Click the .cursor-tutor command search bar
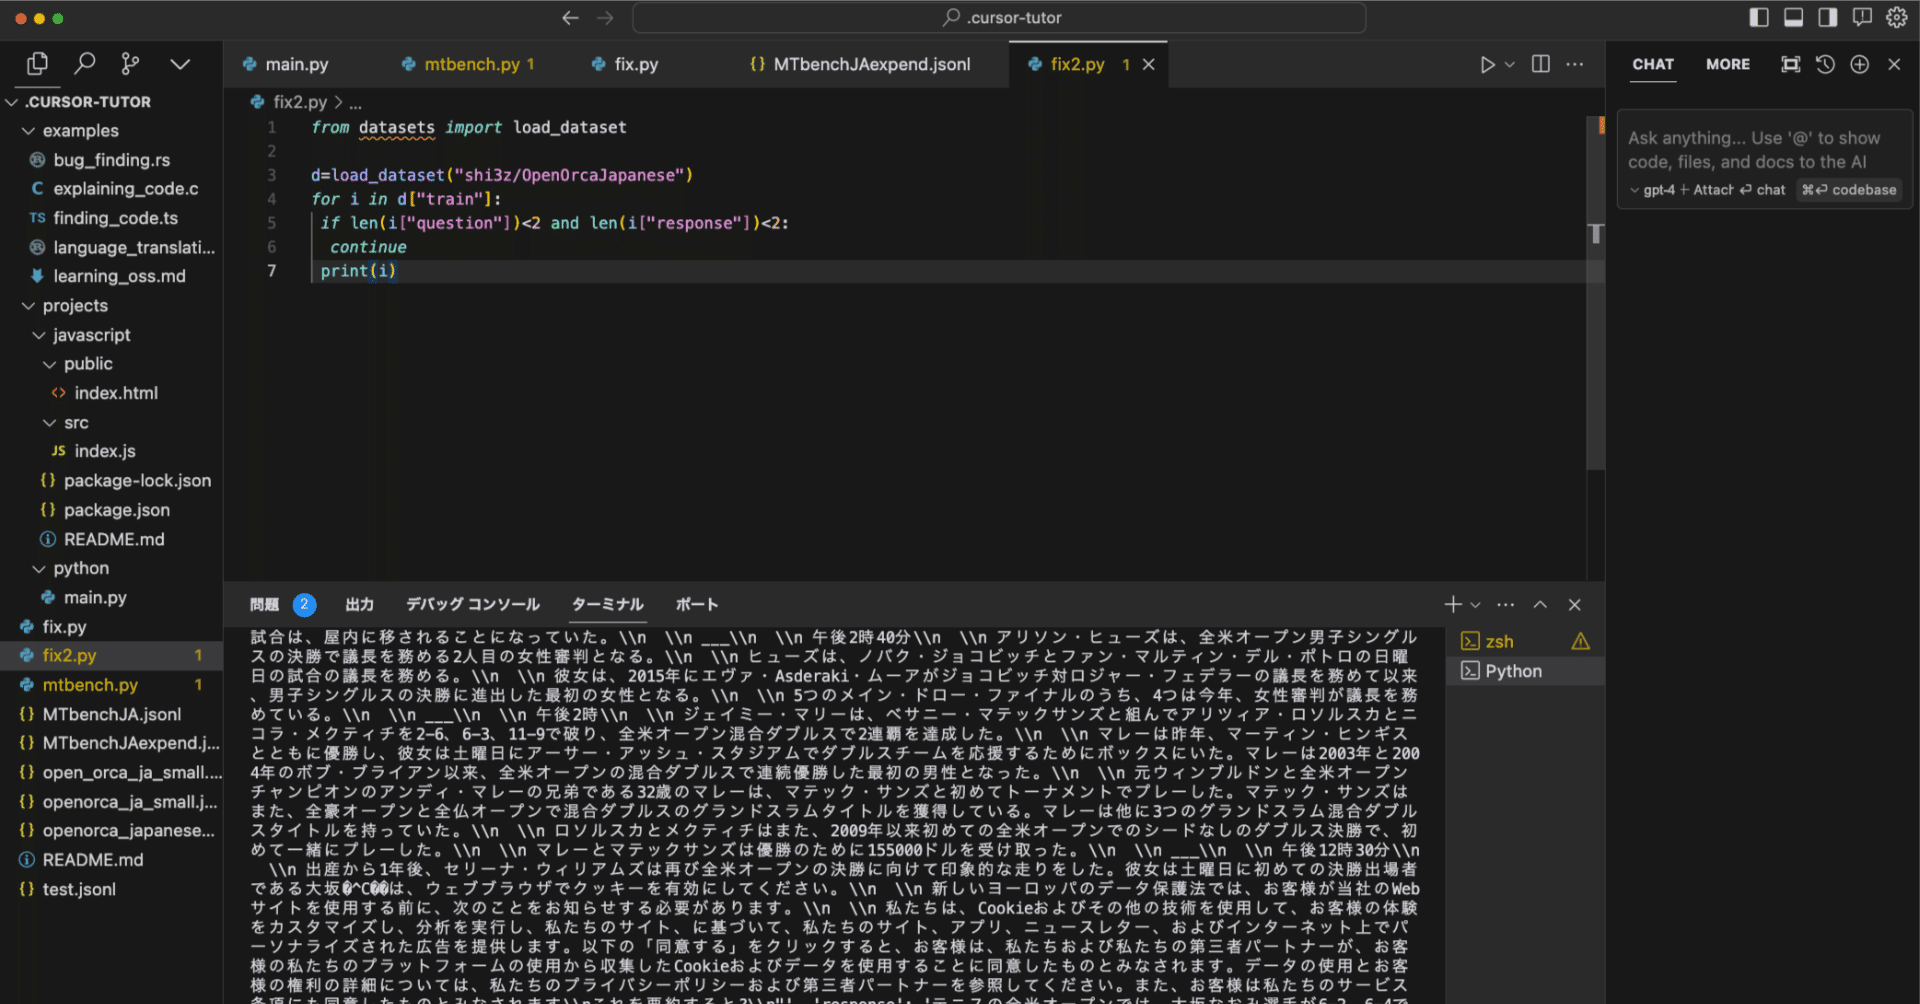The height and width of the screenshot is (1004, 1920). [x=999, y=18]
